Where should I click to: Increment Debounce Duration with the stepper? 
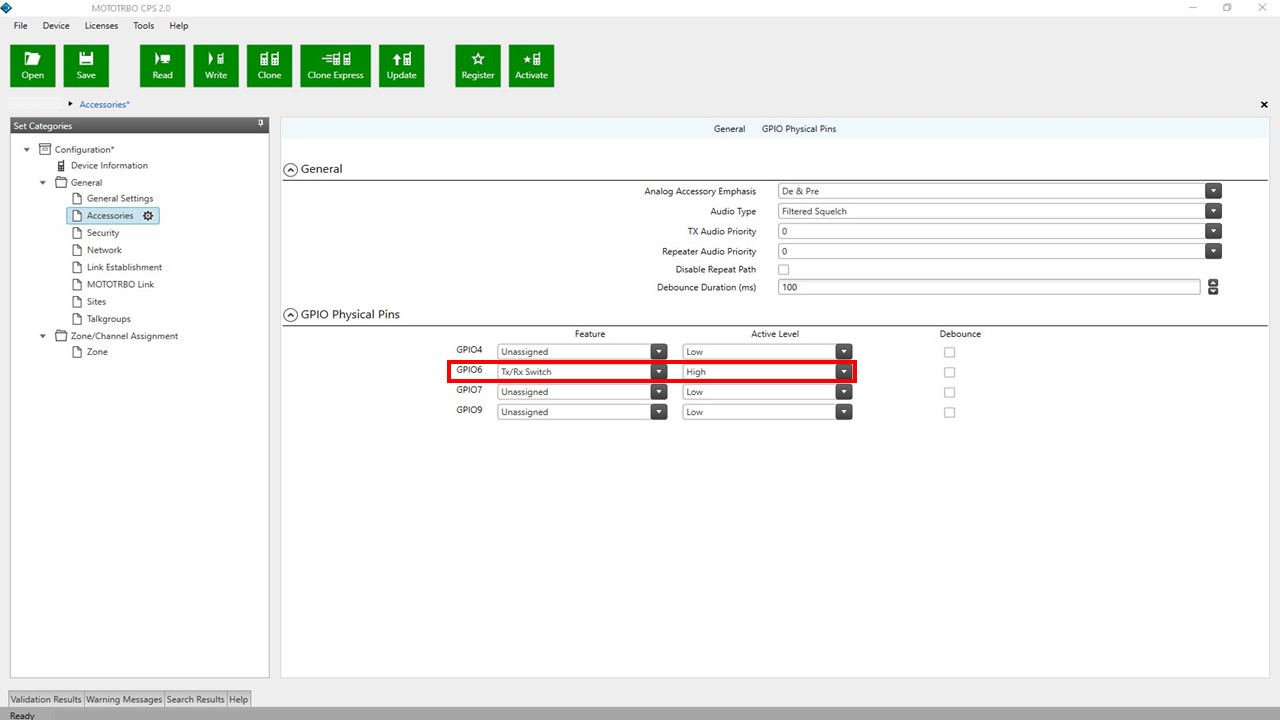[1213, 282]
